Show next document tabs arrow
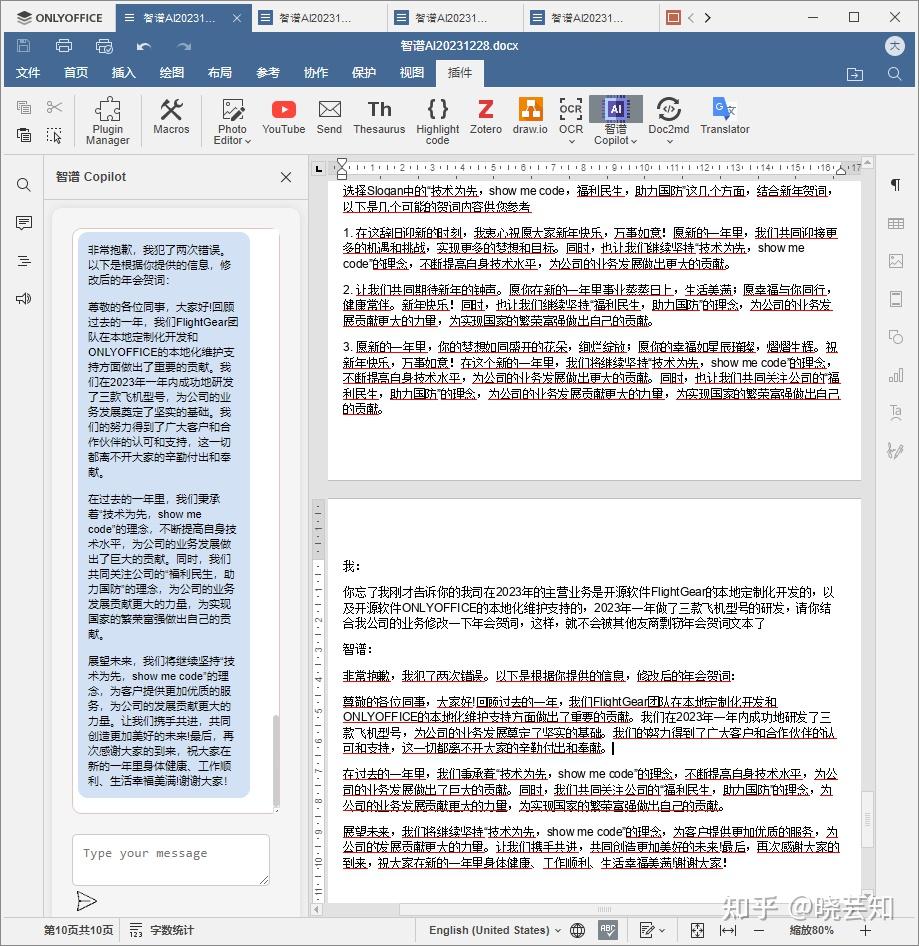The image size is (919, 946). 707,17
